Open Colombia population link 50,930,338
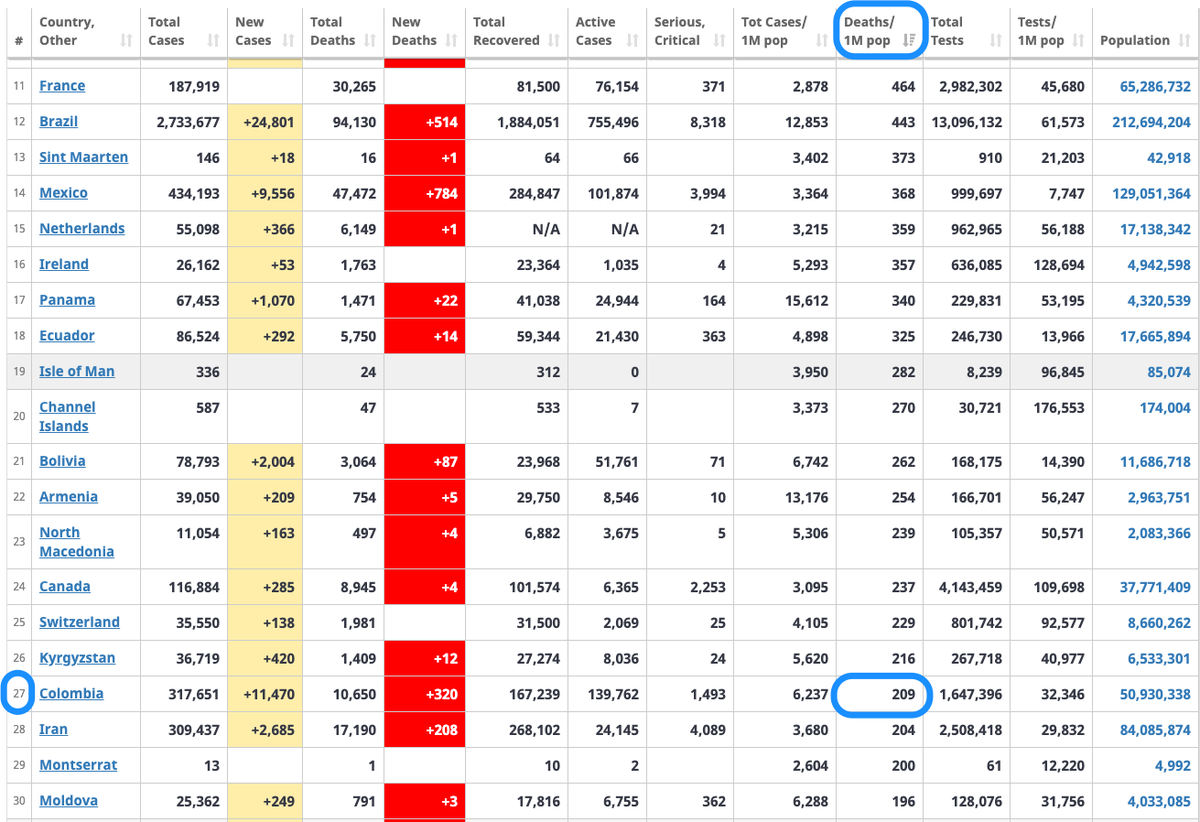Image resolution: width=1200 pixels, height=822 pixels. click(1155, 694)
